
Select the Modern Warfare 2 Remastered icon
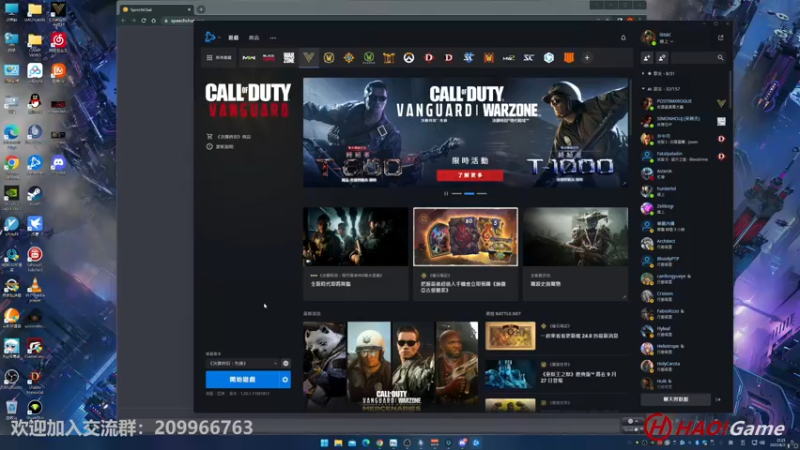pos(509,58)
